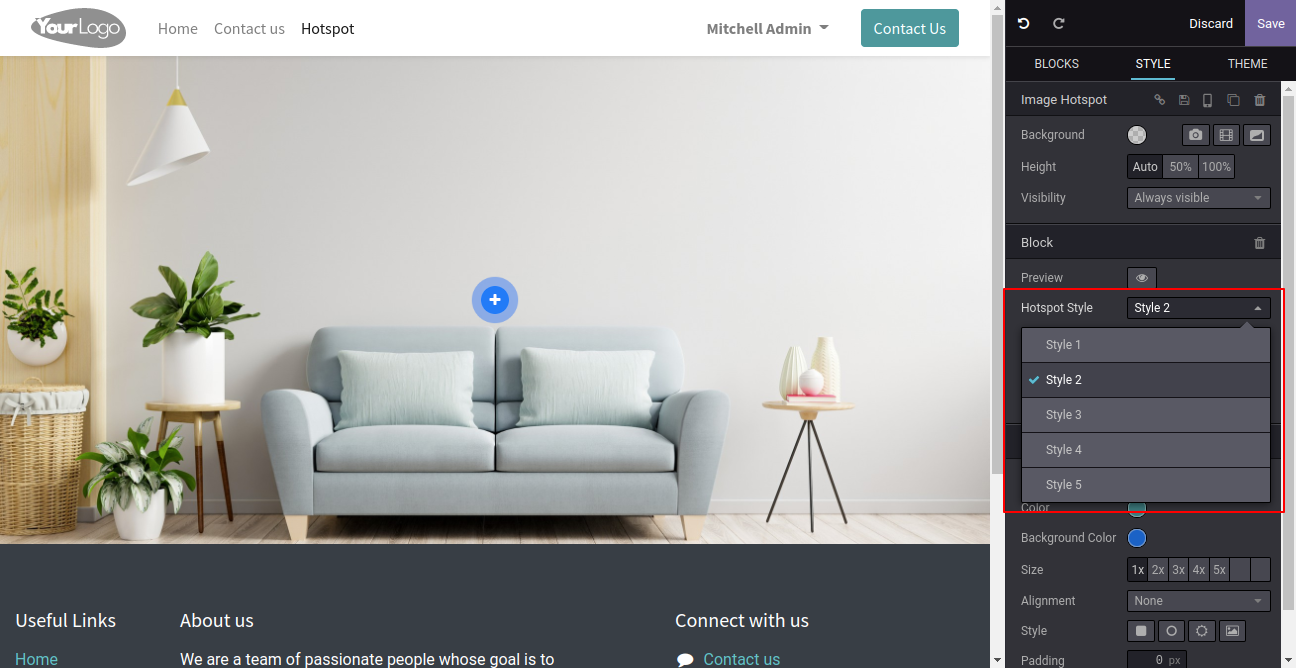Duplicate the Image Hotspot block
Screen dimensions: 1296x668
pos(1233,100)
